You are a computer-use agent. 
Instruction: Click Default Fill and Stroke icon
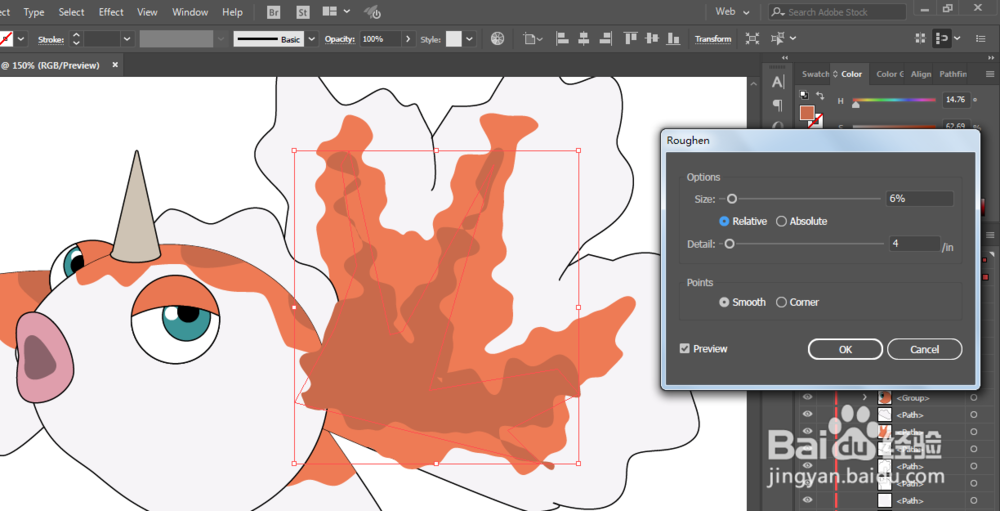coord(805,95)
